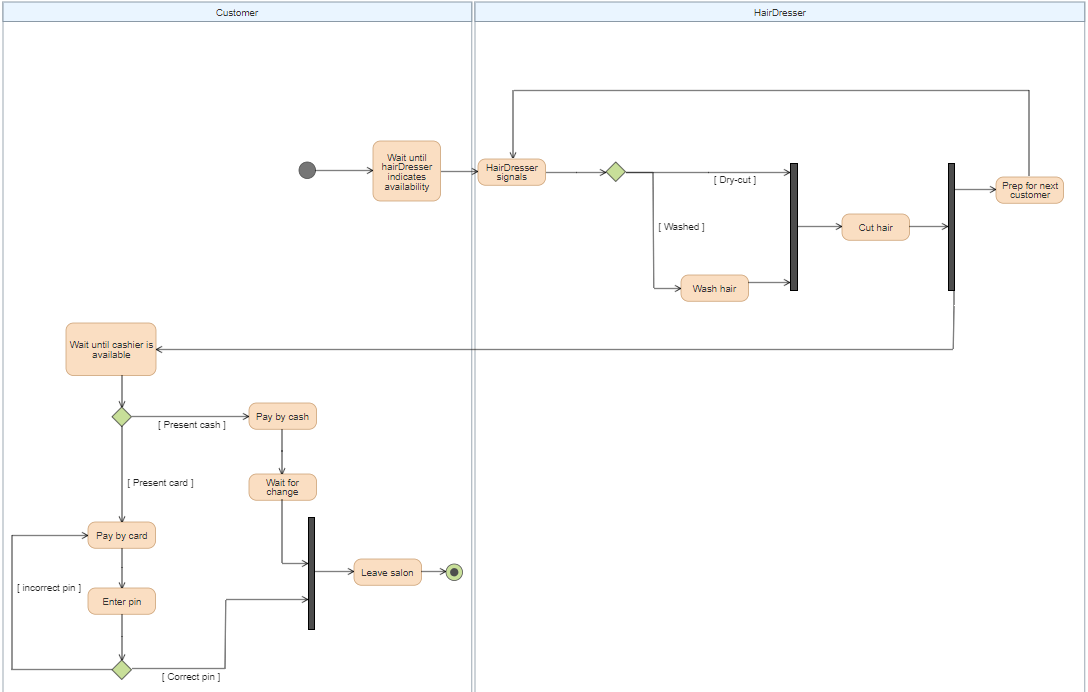Select the initial state node

(x=307, y=170)
